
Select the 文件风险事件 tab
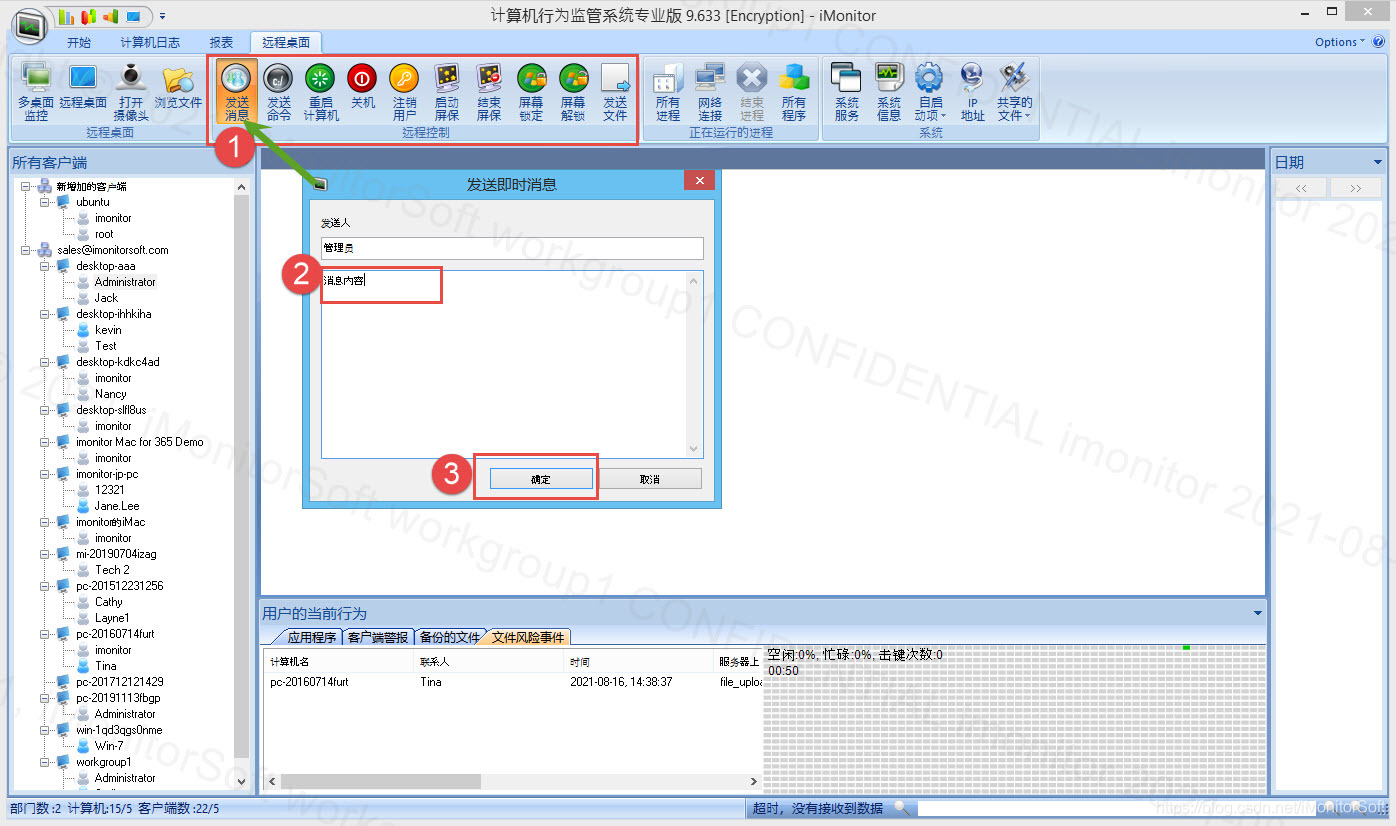(527, 637)
